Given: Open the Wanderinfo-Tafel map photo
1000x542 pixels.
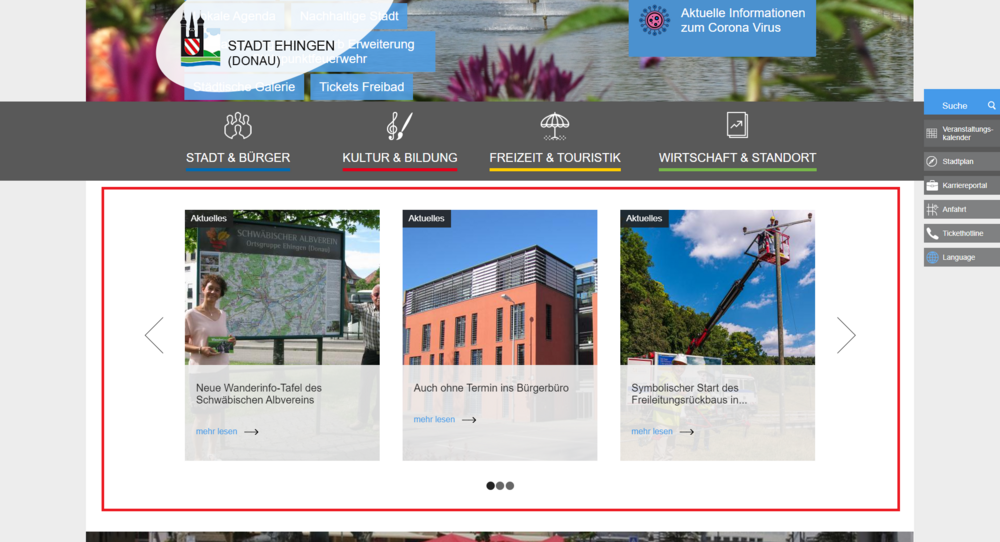Looking at the screenshot, I should click(282, 288).
